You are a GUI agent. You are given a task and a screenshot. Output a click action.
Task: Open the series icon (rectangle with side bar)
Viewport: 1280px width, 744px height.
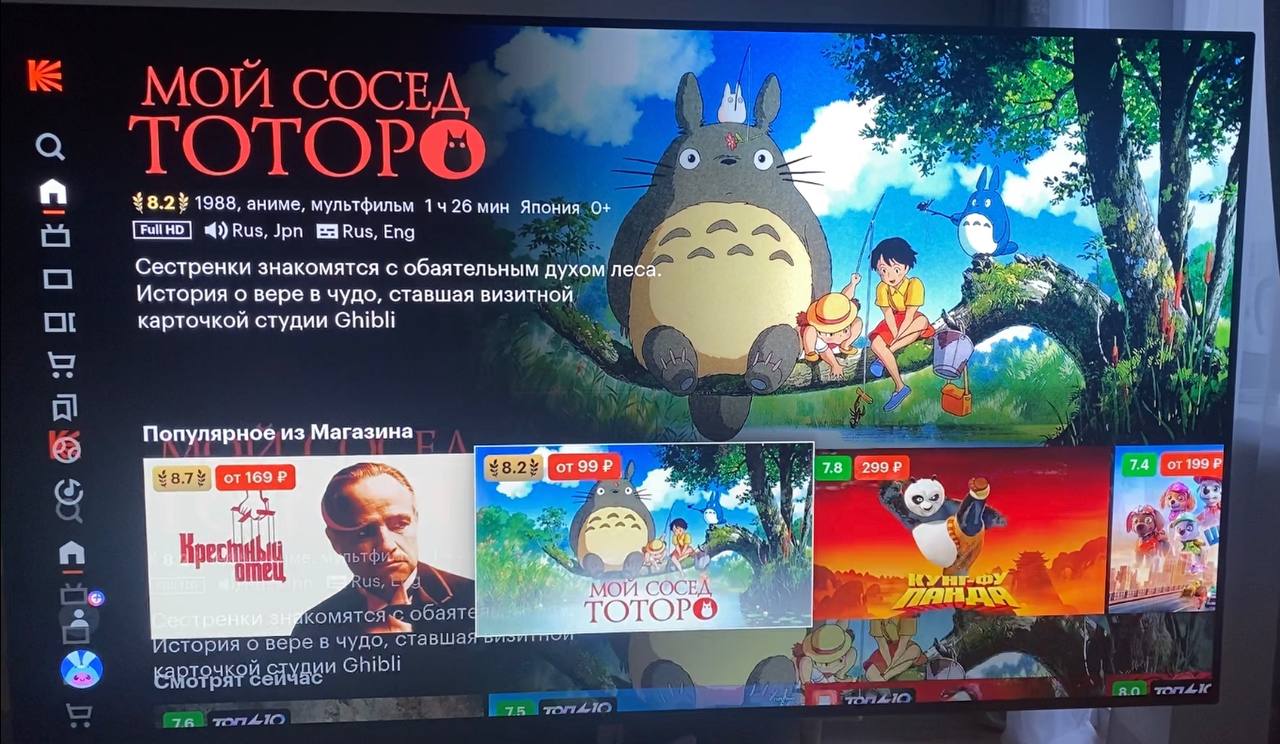[60, 322]
